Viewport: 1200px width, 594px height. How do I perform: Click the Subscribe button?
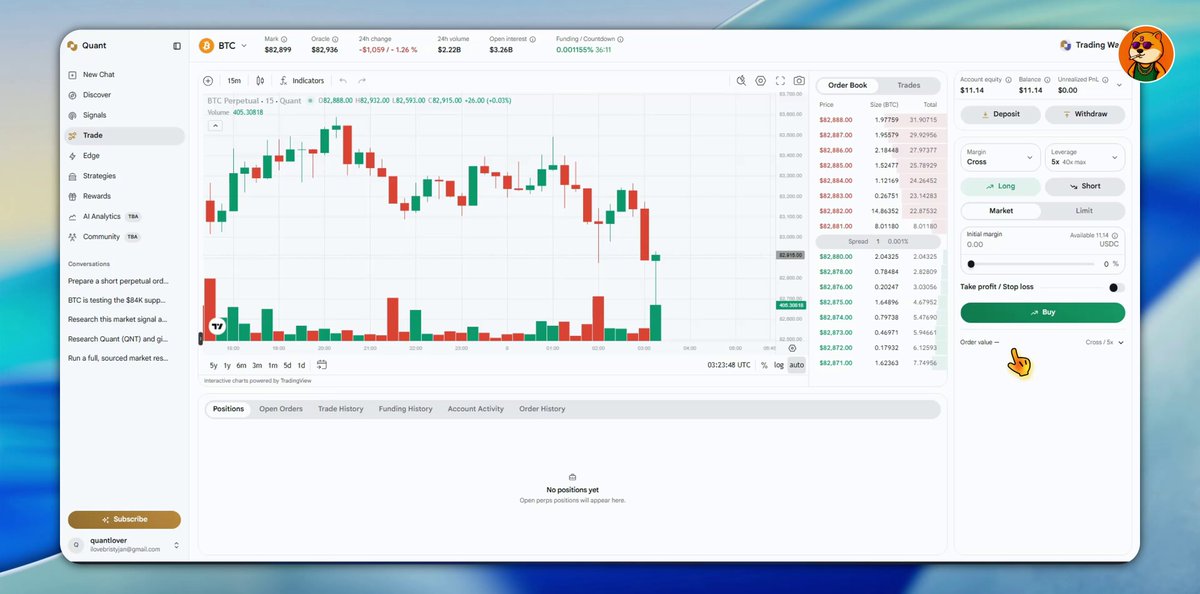[x=124, y=519]
